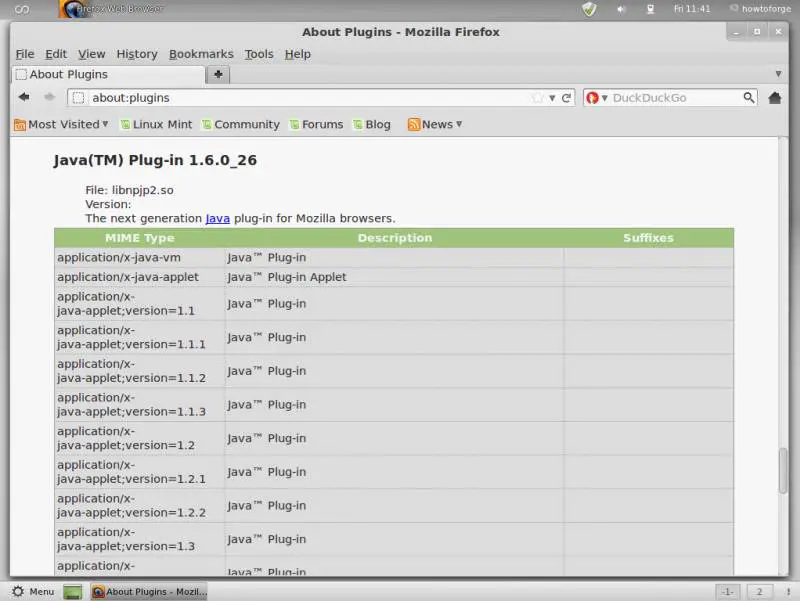Click the java-applet;version=1.1 cell

click(140, 304)
